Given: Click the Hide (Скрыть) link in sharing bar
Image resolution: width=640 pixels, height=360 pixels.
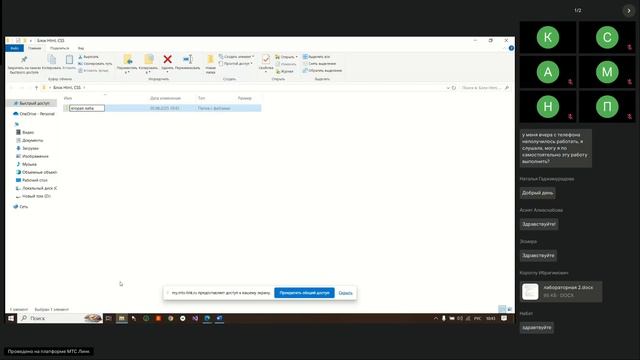Looking at the screenshot, I should (x=346, y=293).
